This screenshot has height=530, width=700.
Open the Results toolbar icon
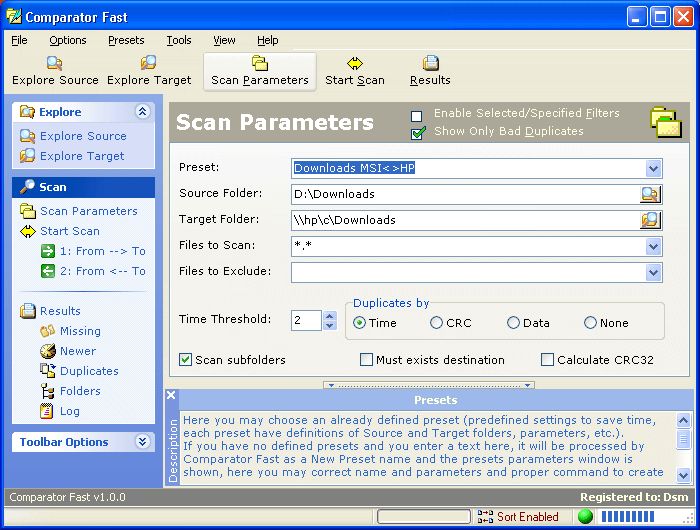(430, 71)
